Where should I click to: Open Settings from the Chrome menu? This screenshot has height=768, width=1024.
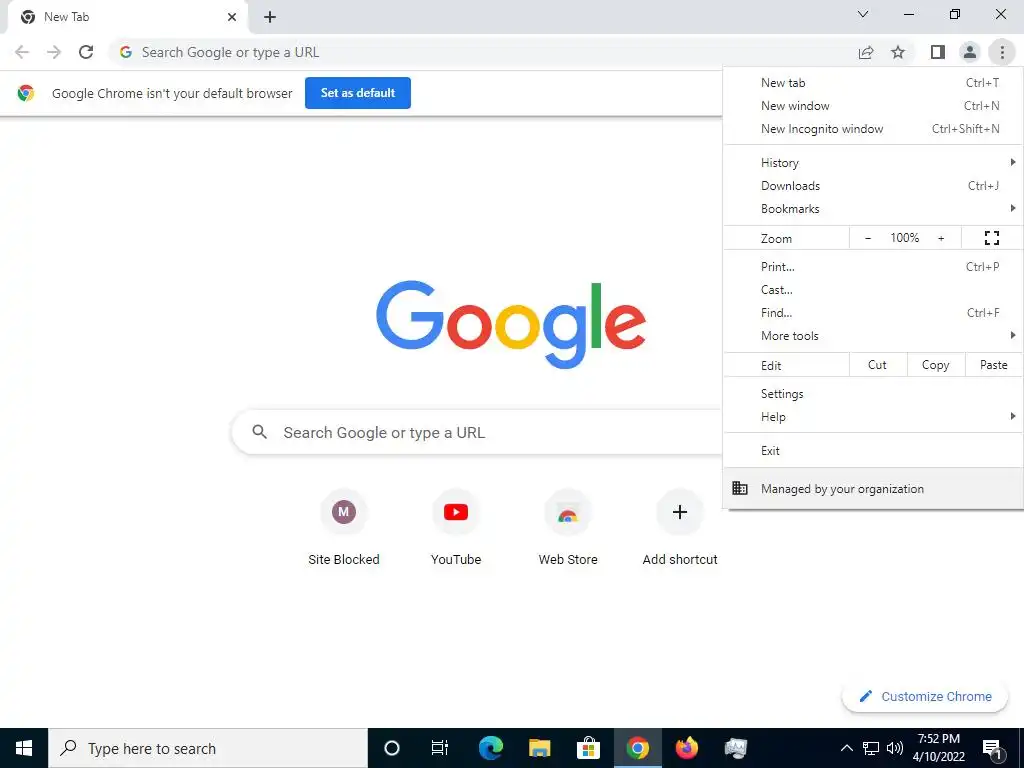tap(874, 394)
